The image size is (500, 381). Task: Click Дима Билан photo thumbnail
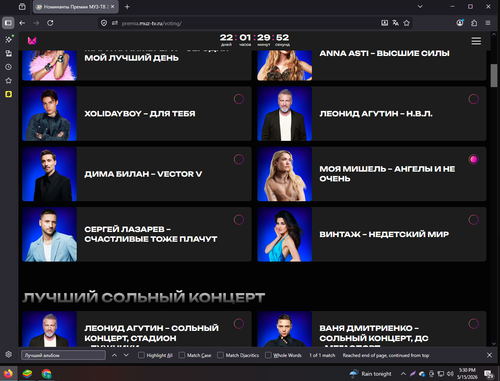click(x=50, y=174)
